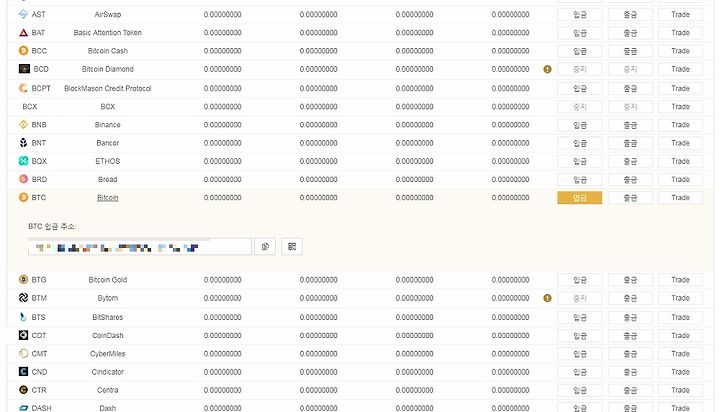Click the suspended deposit (중지) button for BTM
Screen dimensions: 720x412
pyautogui.click(x=579, y=299)
